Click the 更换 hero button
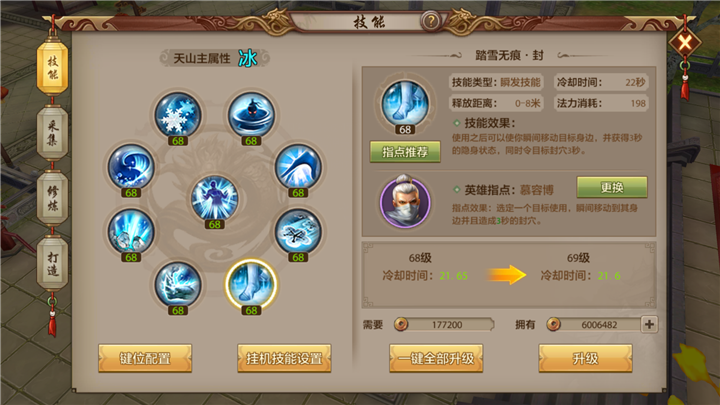This screenshot has width=720, height=405. (x=612, y=187)
